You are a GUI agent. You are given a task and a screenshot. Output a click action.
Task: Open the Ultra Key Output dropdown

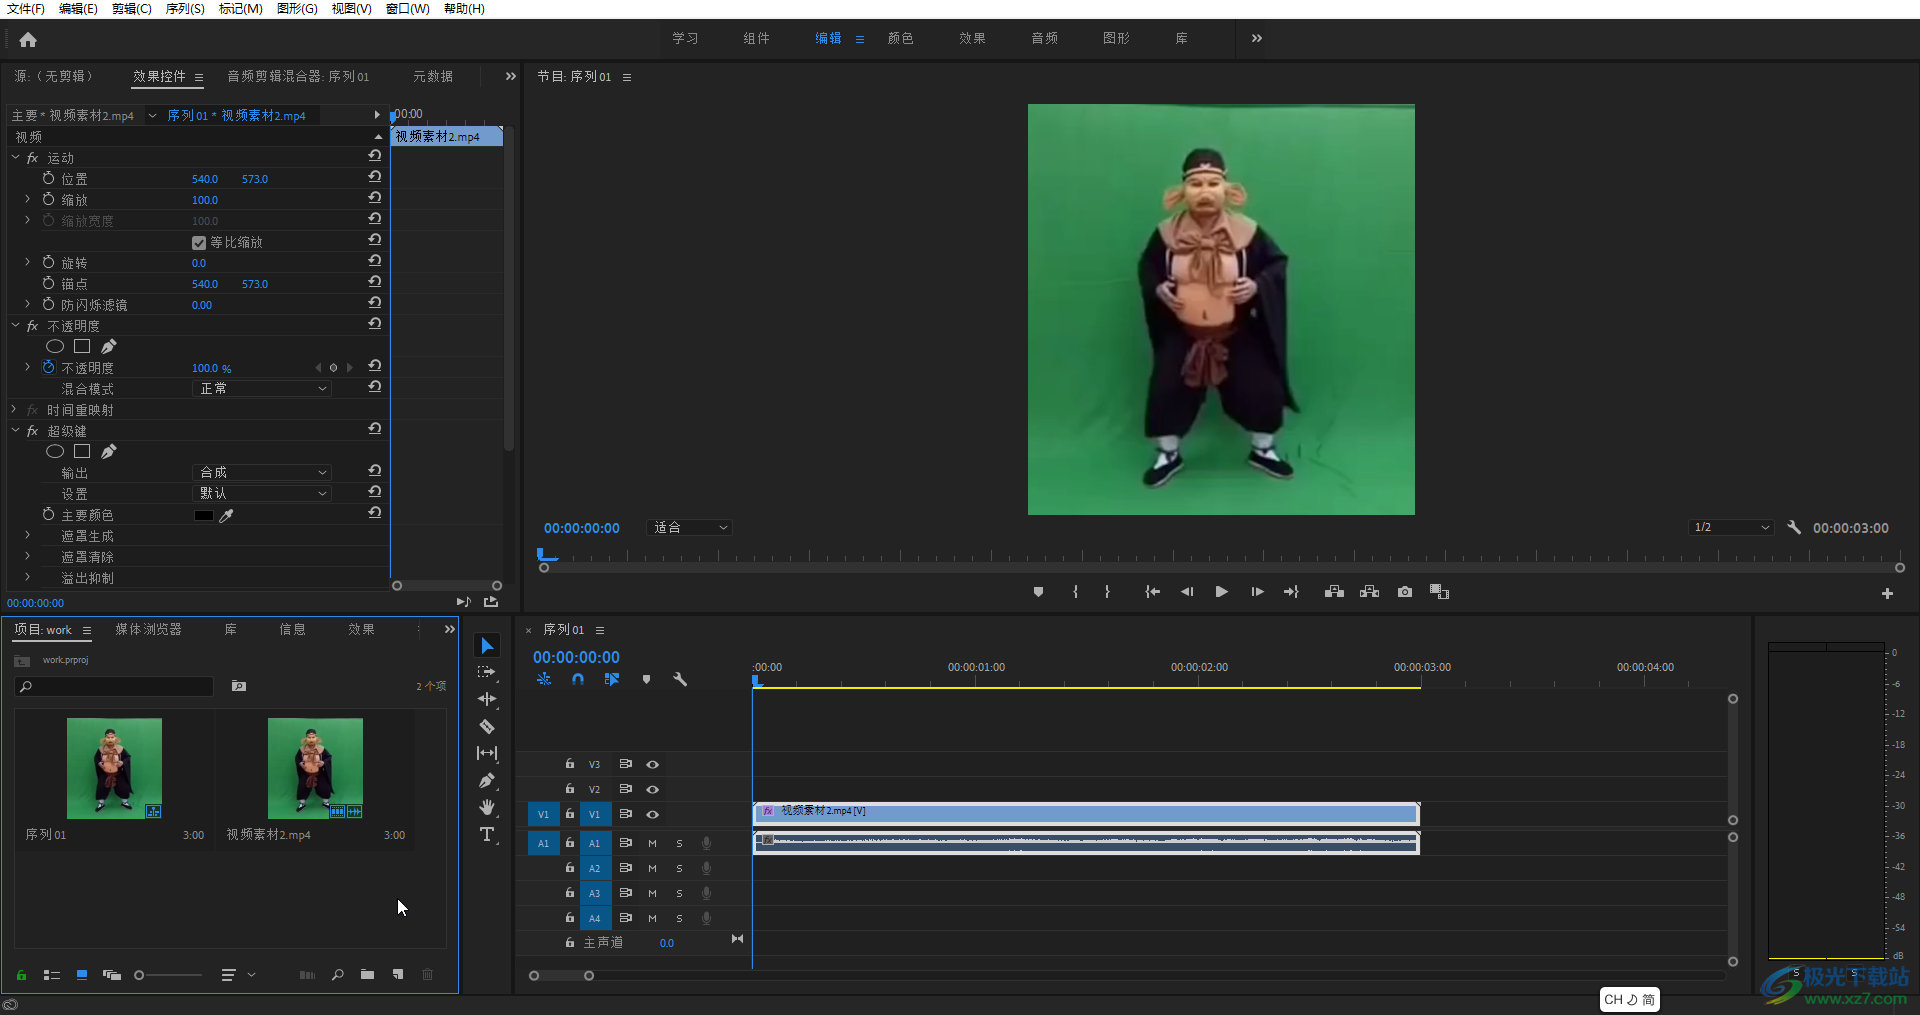[262, 472]
